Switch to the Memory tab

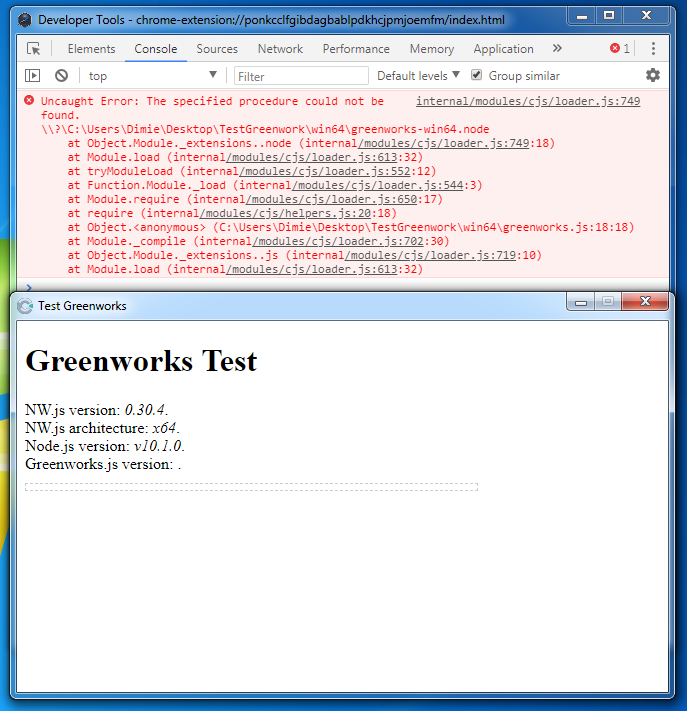(x=432, y=49)
